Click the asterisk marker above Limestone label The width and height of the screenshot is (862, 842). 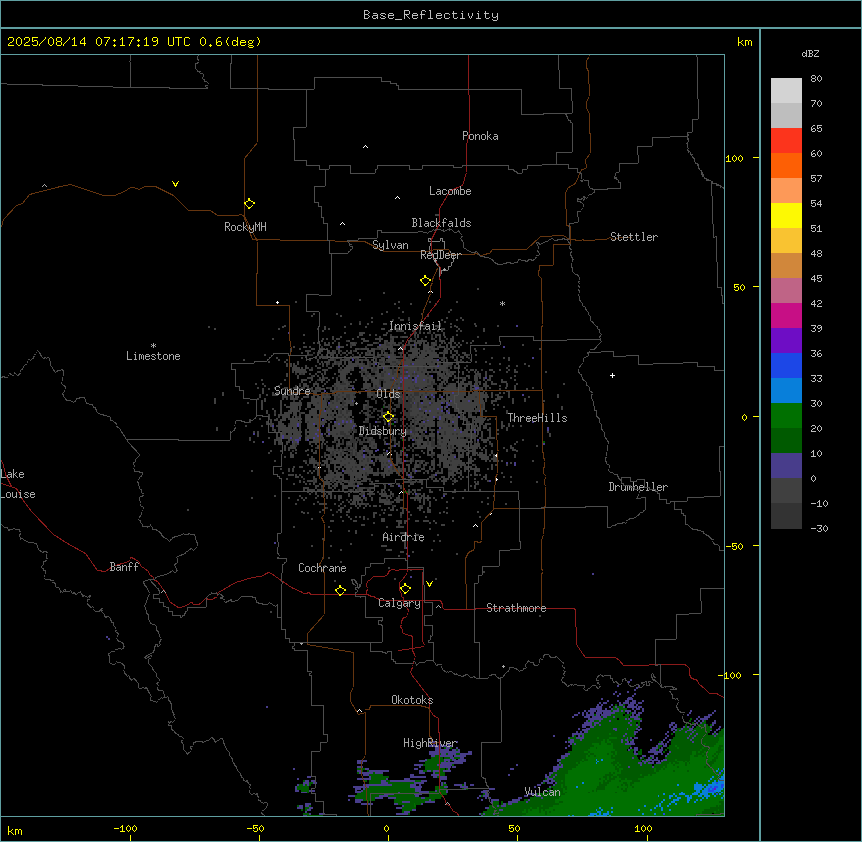coord(153,346)
